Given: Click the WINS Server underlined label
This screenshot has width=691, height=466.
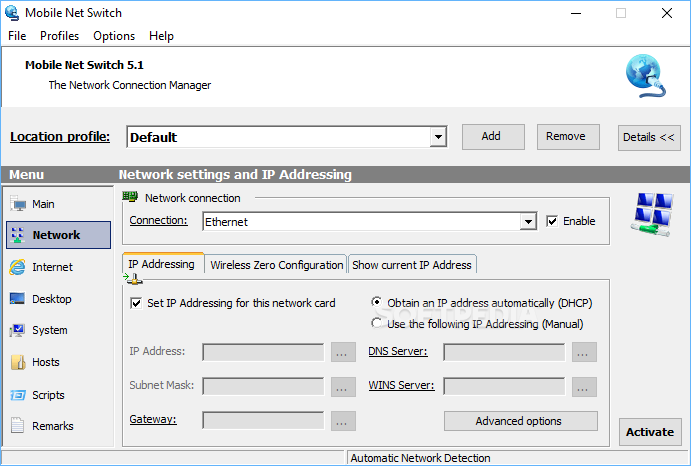Looking at the screenshot, I should (401, 385).
